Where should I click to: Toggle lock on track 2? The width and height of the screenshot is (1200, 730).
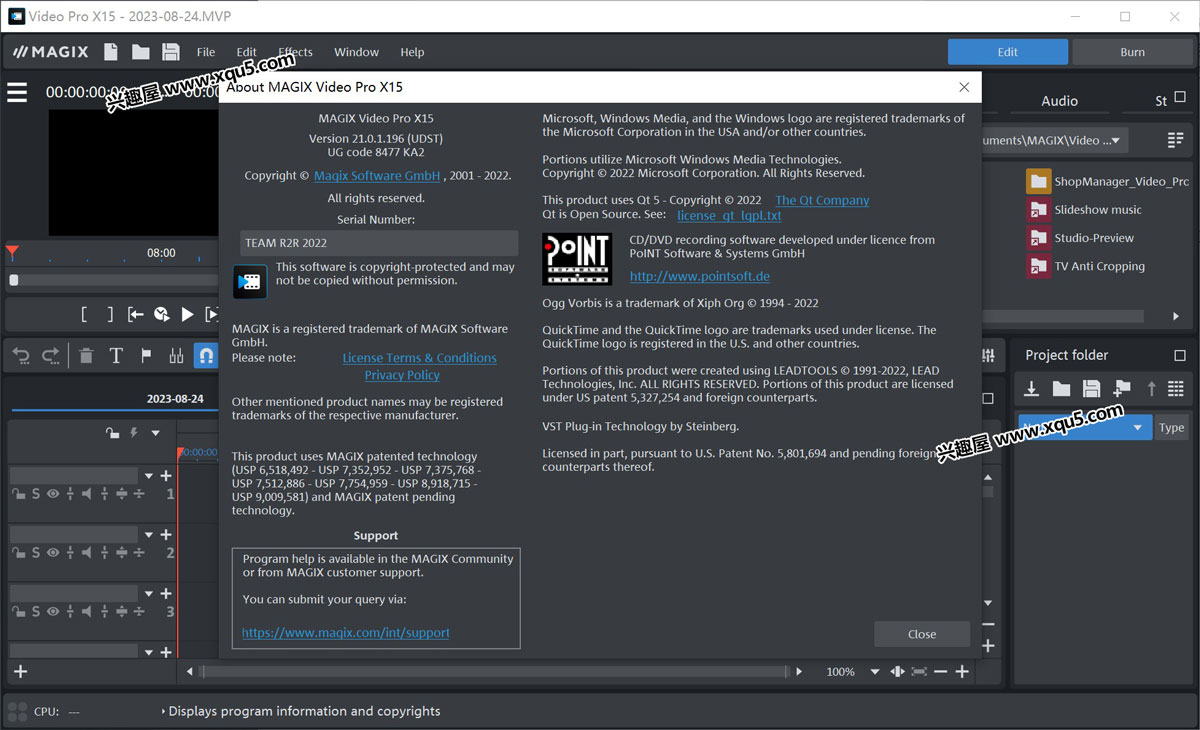[19, 553]
